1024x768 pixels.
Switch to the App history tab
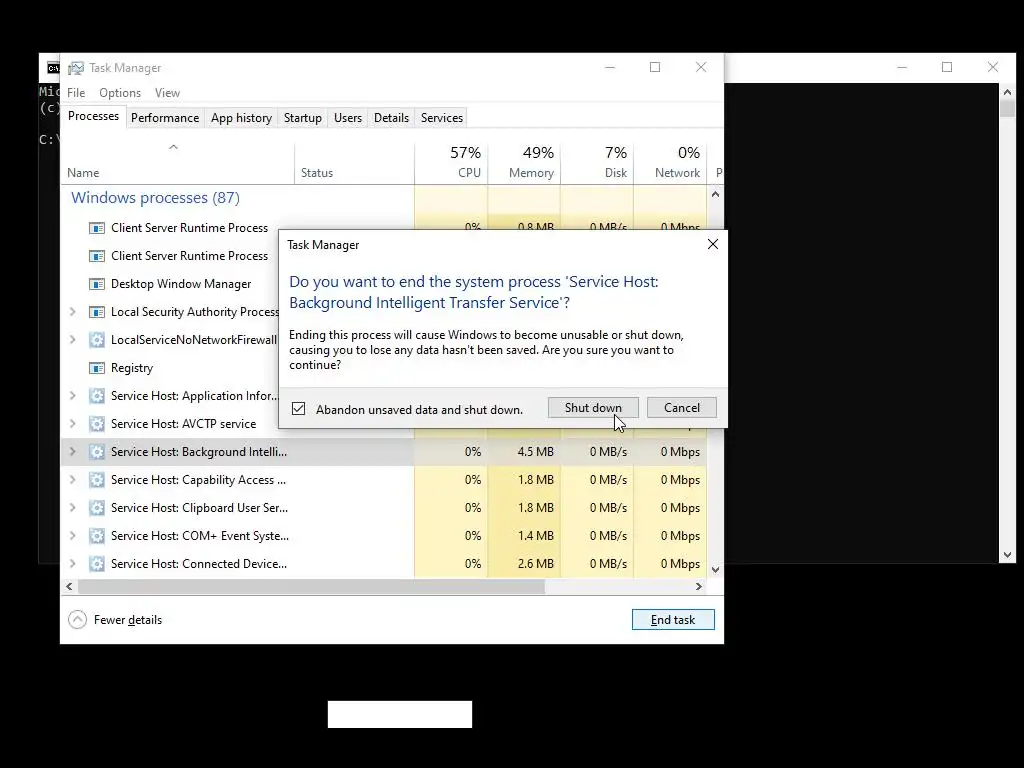(241, 118)
